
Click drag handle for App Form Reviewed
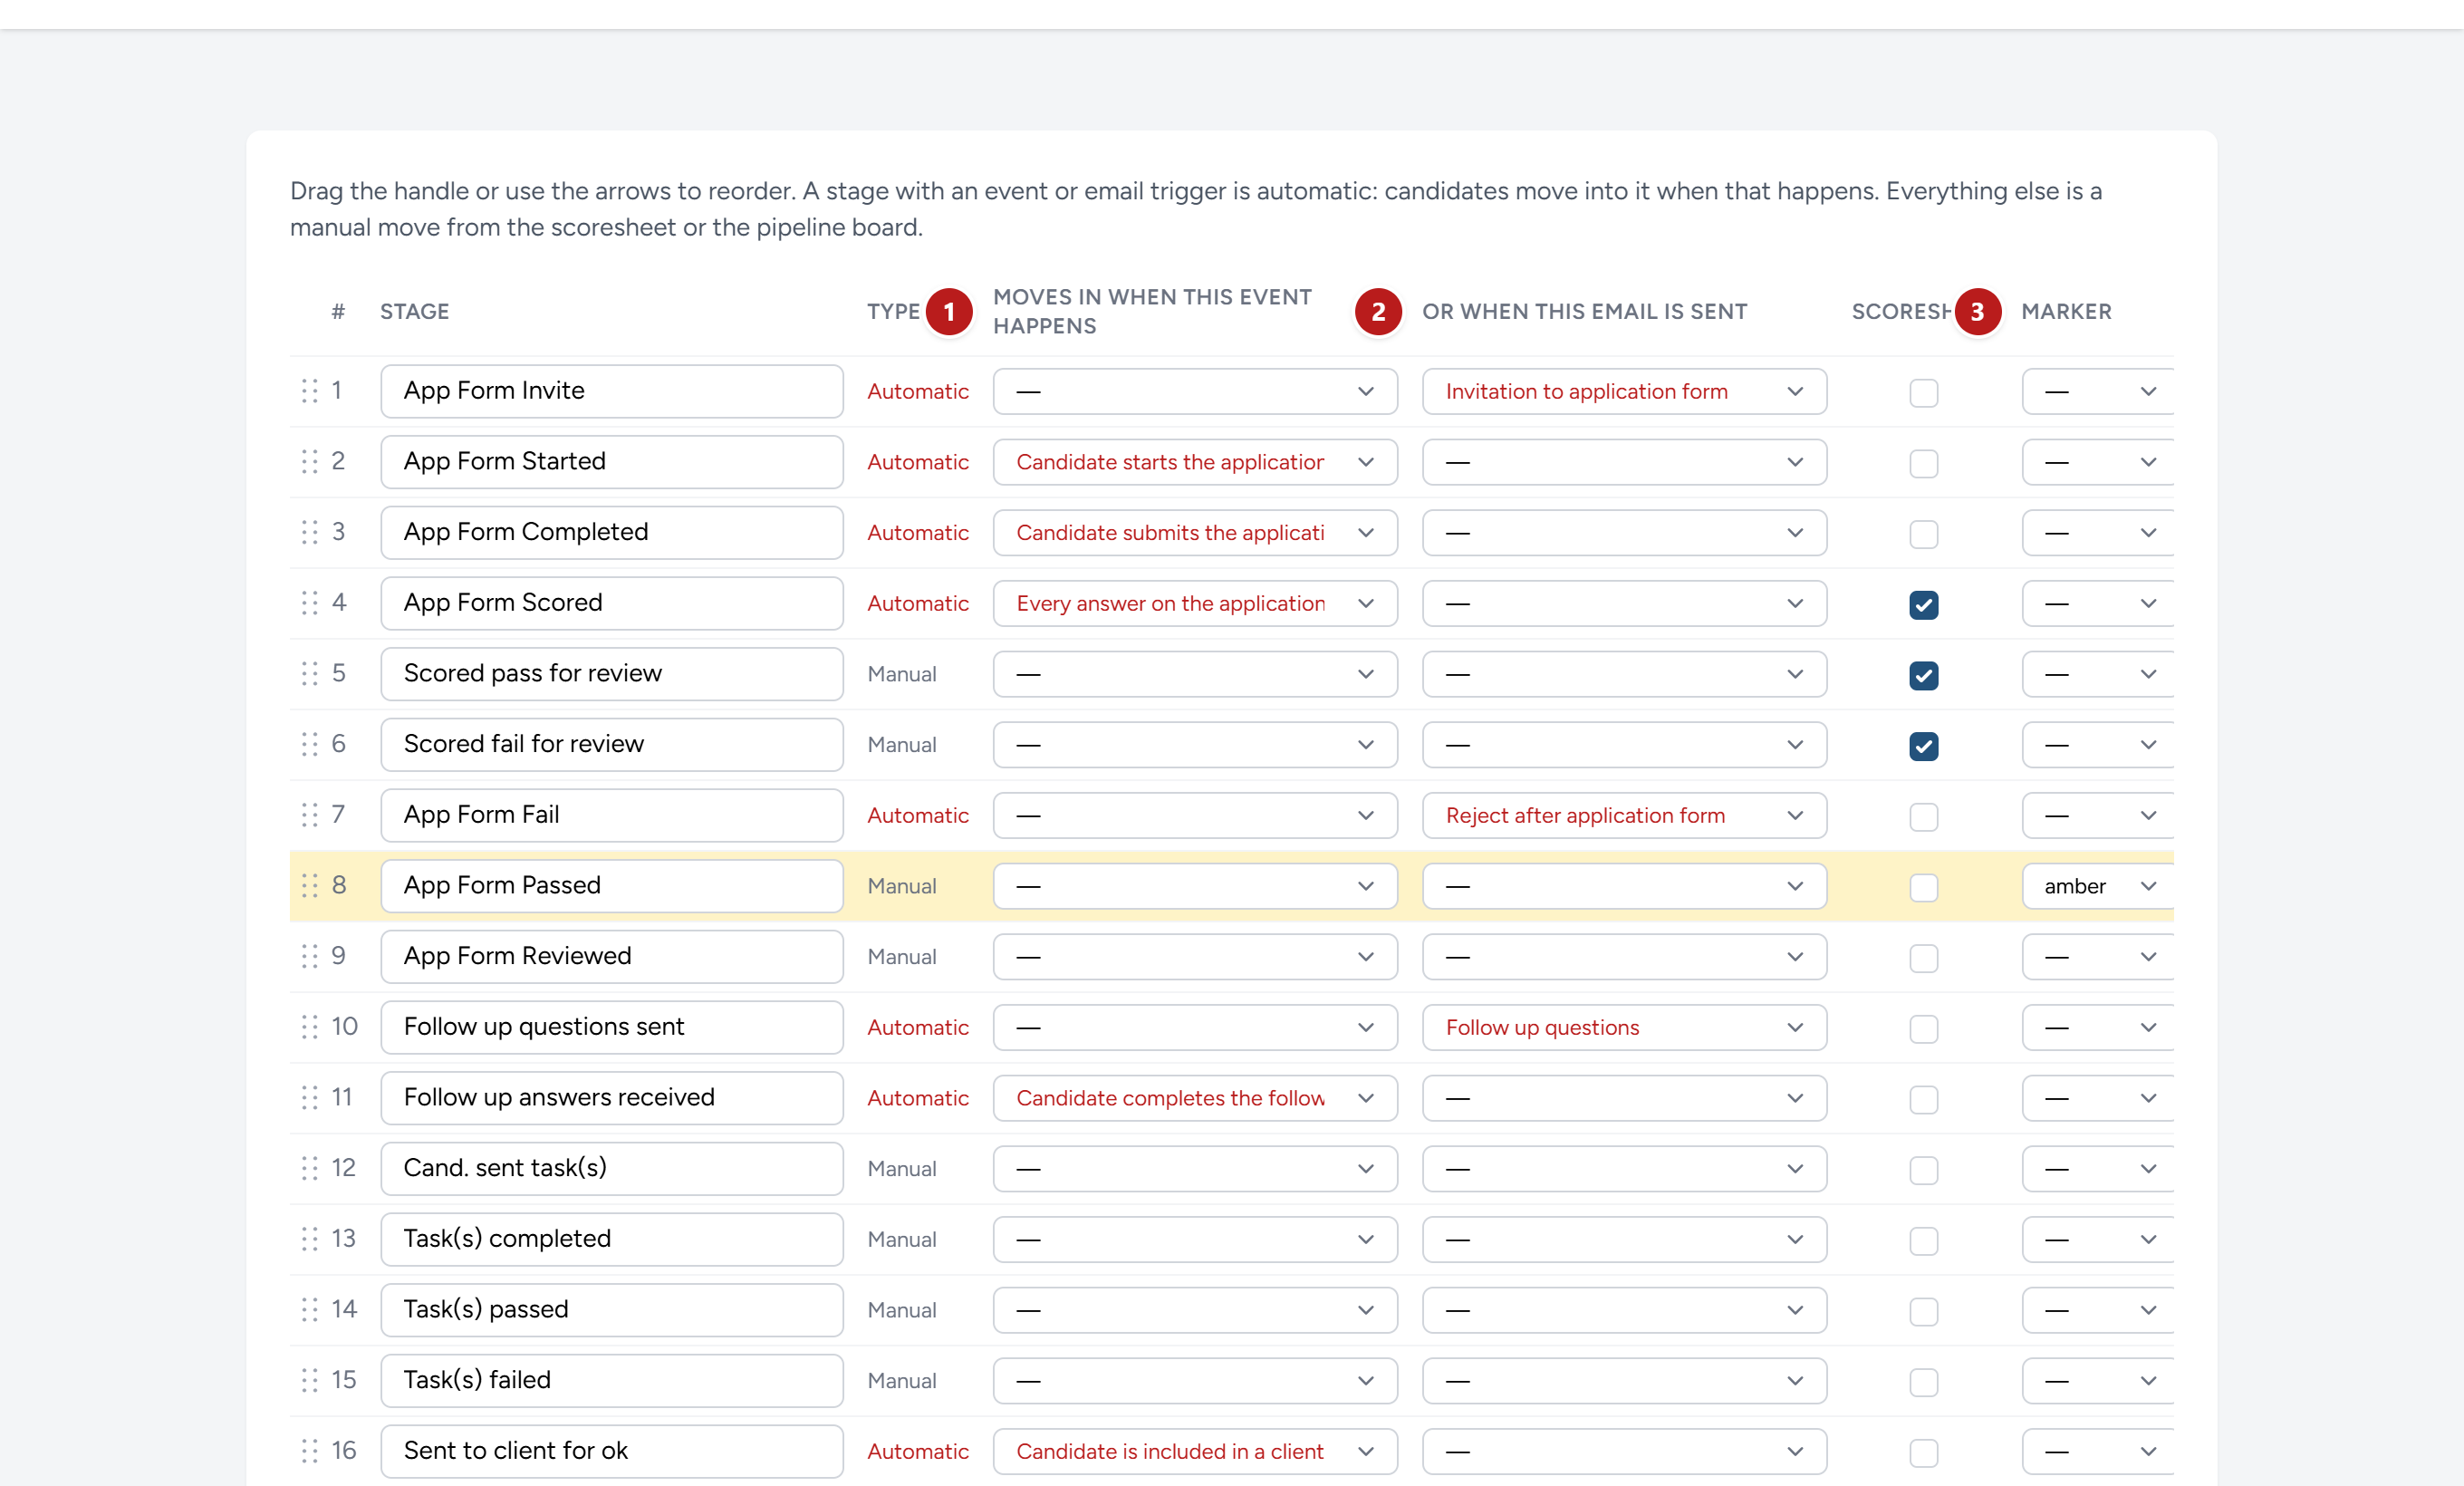click(310, 956)
